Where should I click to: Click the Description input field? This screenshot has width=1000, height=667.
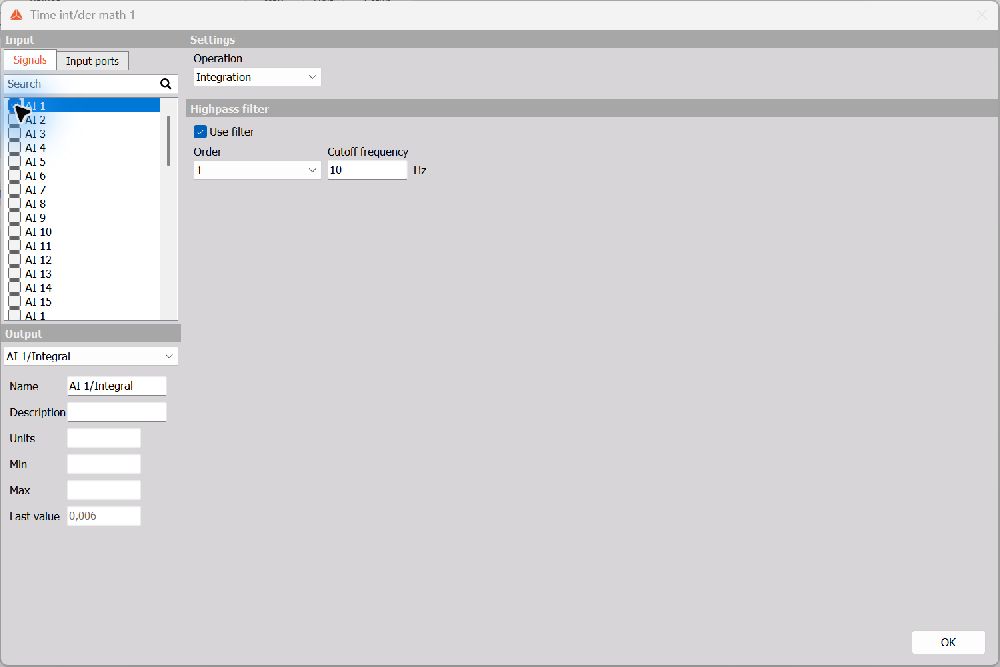click(117, 412)
